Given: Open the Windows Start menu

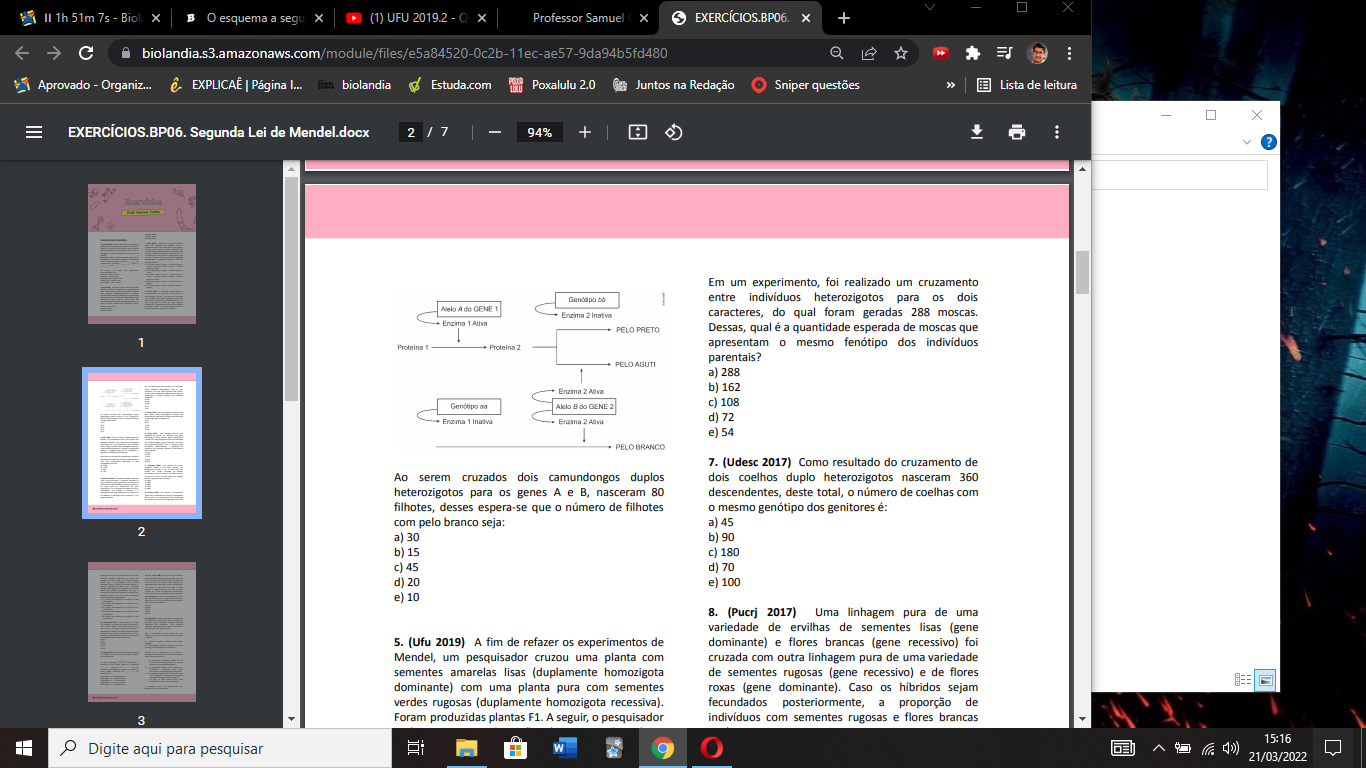Looking at the screenshot, I should coord(24,748).
